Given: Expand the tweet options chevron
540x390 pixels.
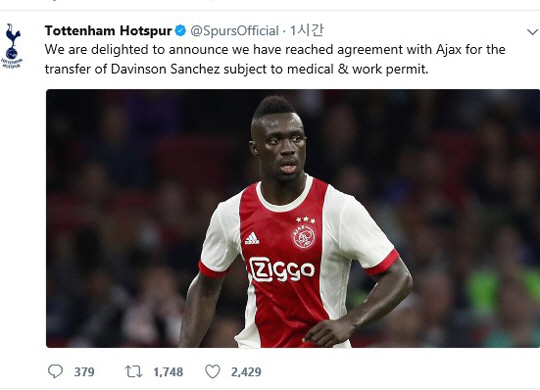Looking at the screenshot, I should coord(532,32).
